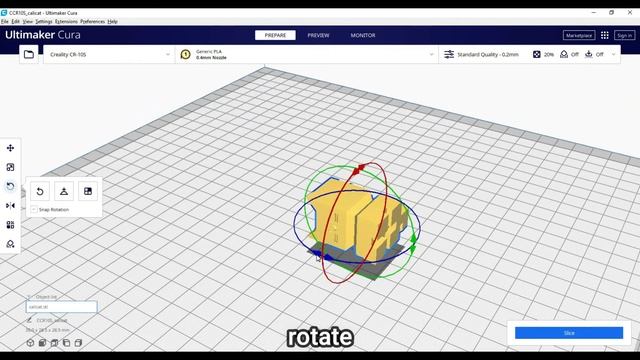
Task: Lay the model flat
Action: tap(64, 191)
